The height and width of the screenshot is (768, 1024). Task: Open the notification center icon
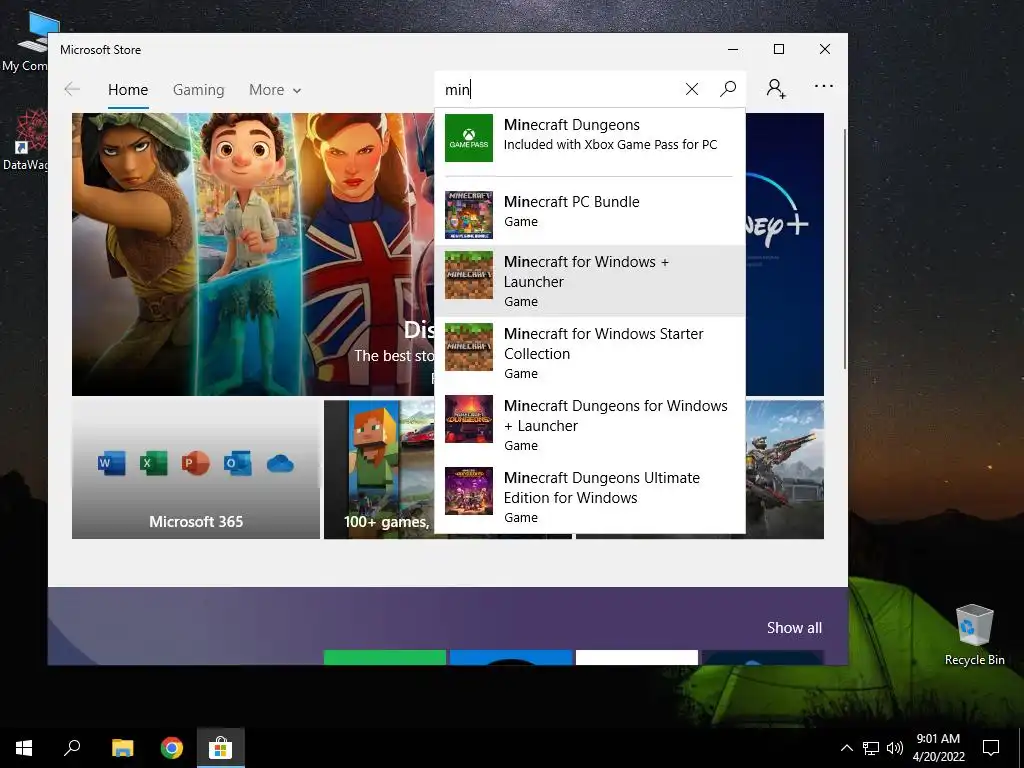click(x=991, y=748)
